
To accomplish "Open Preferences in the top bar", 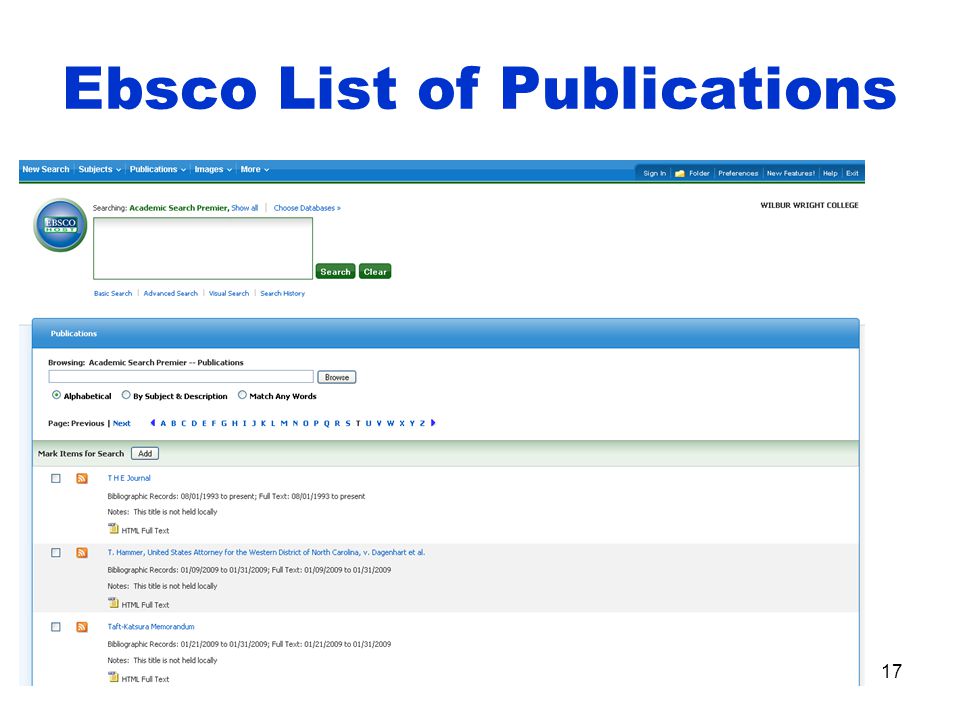I will point(738,173).
